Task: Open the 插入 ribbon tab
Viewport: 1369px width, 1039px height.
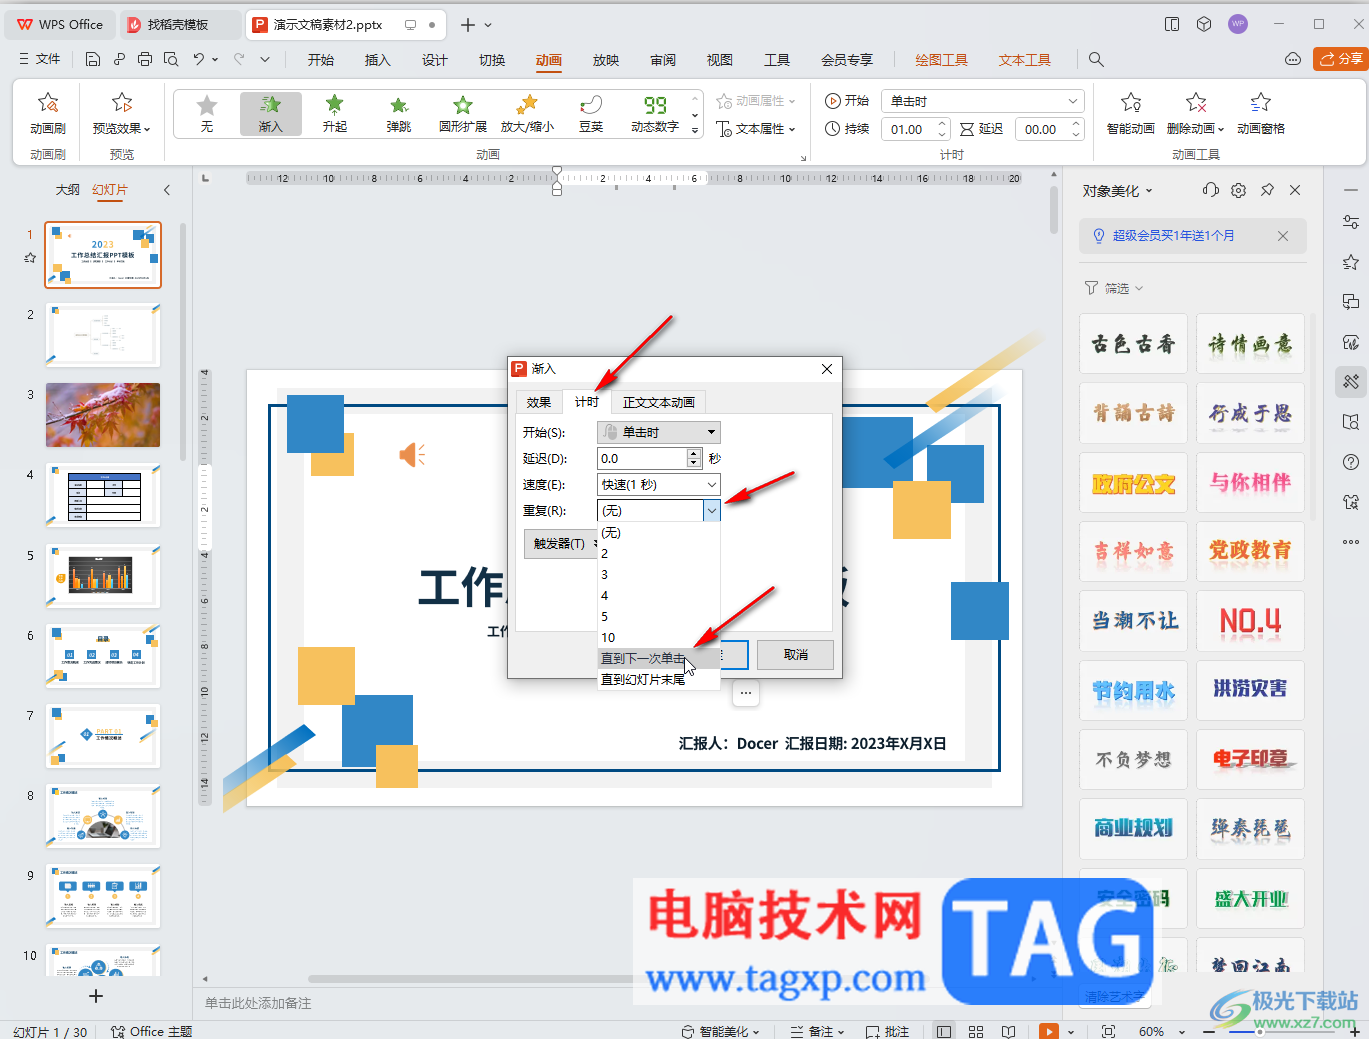Action: (x=377, y=60)
